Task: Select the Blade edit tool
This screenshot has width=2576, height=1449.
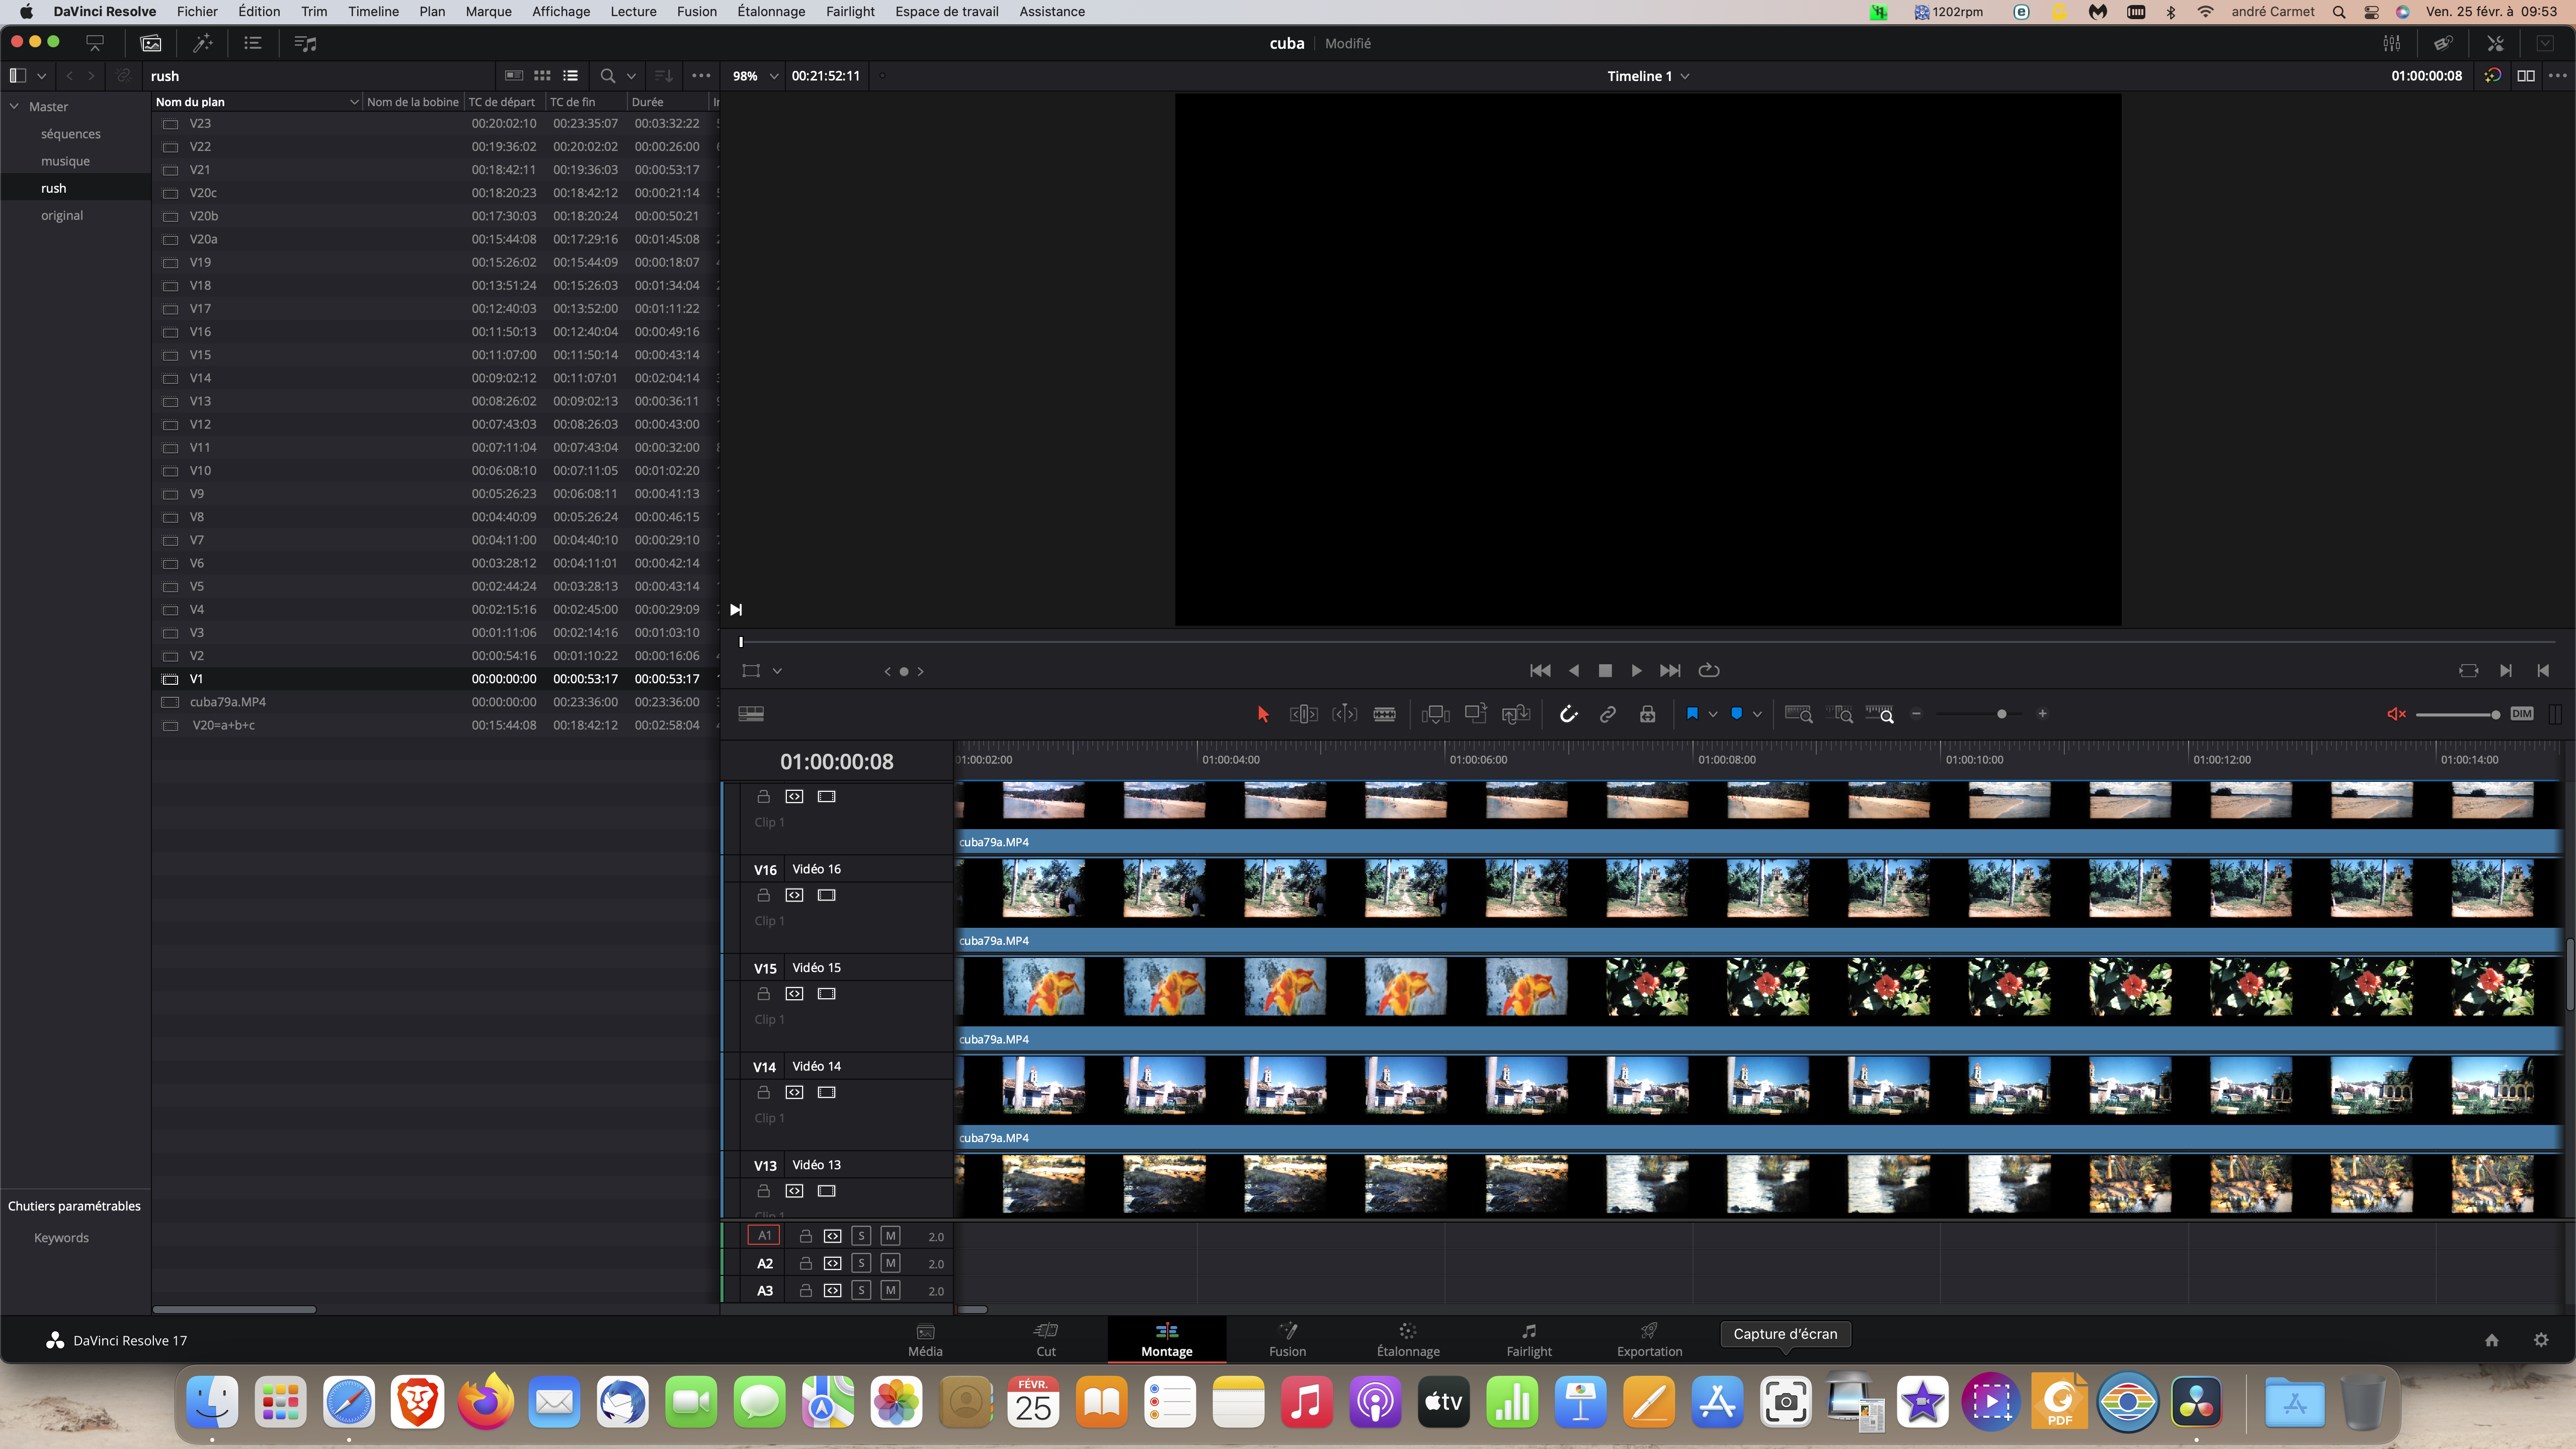Action: 1385,714
